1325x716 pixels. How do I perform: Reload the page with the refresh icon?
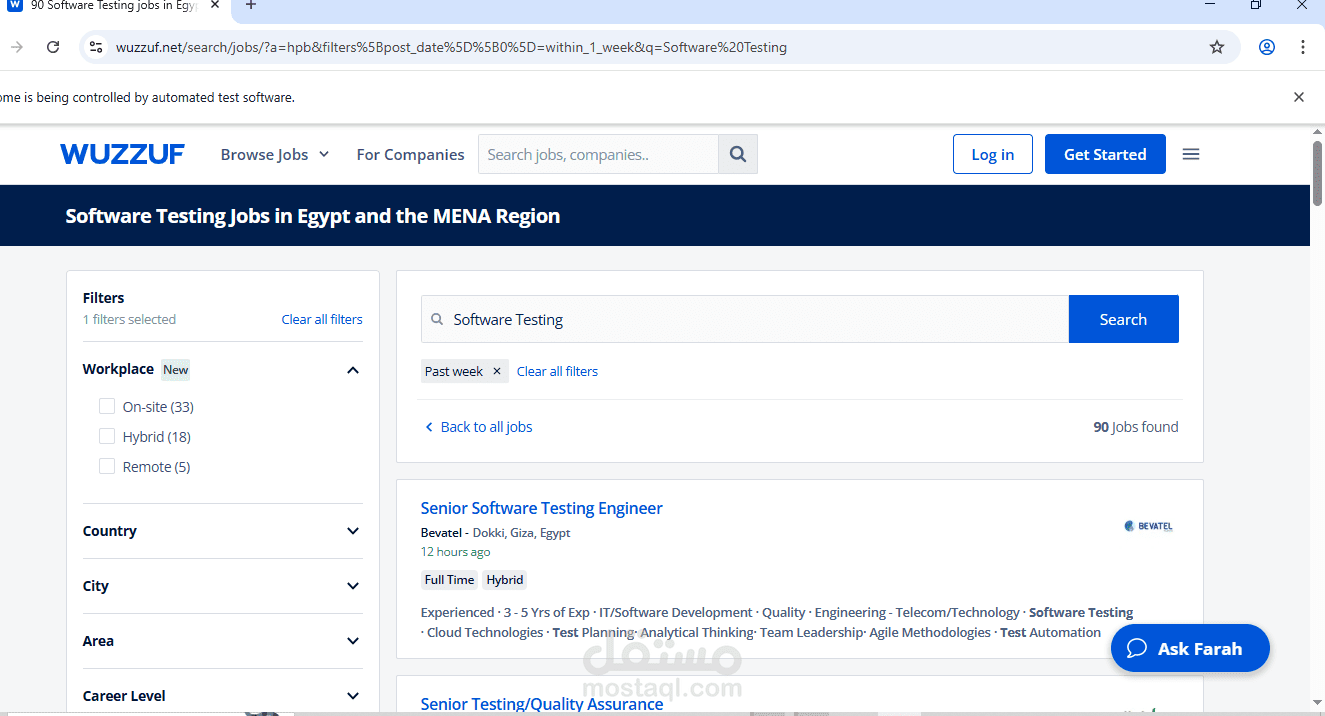53,47
